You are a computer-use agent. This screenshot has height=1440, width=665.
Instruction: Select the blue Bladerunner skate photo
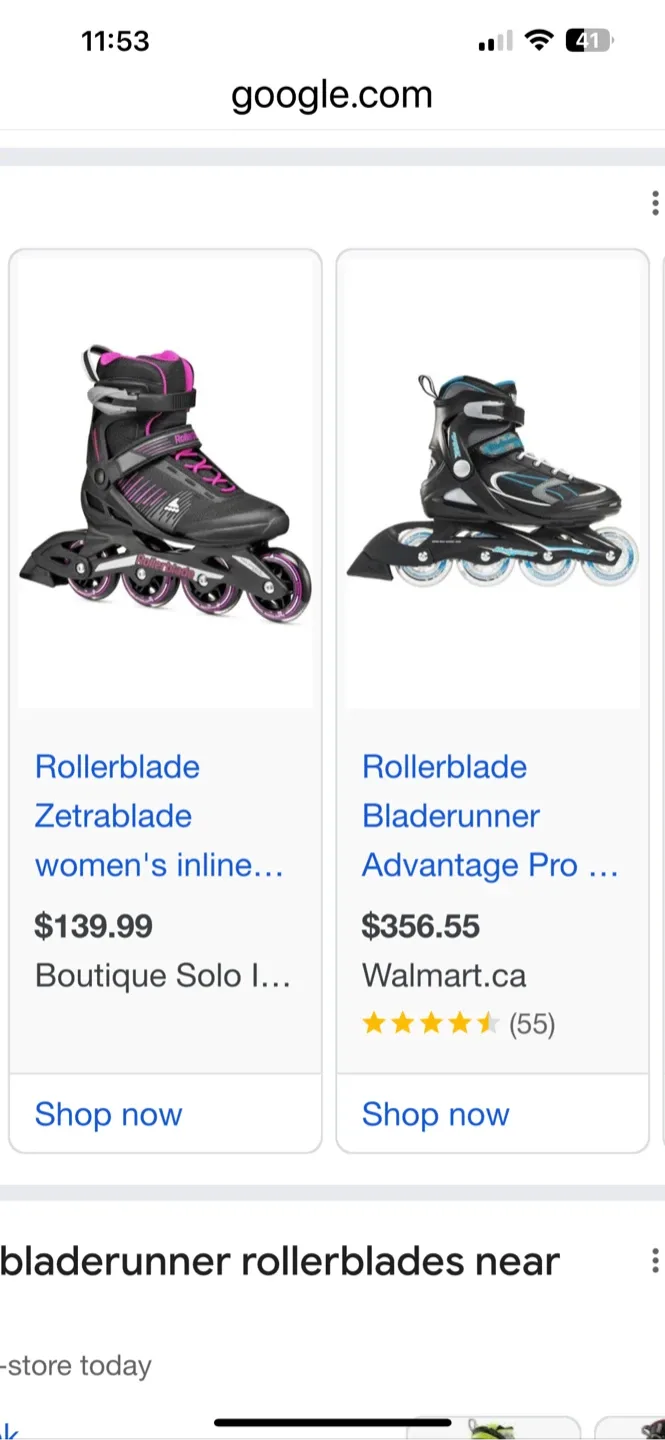tap(492, 477)
